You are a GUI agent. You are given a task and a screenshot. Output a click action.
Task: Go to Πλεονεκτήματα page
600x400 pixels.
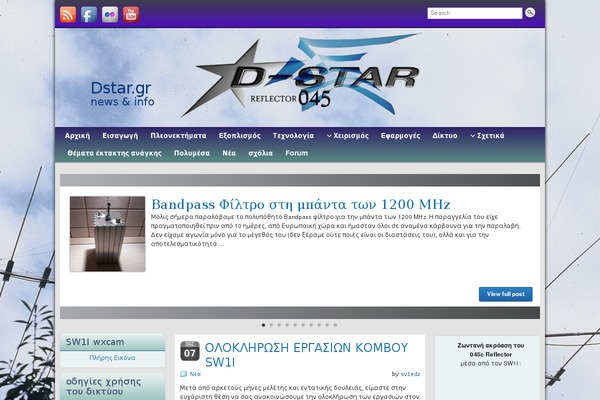(x=178, y=136)
